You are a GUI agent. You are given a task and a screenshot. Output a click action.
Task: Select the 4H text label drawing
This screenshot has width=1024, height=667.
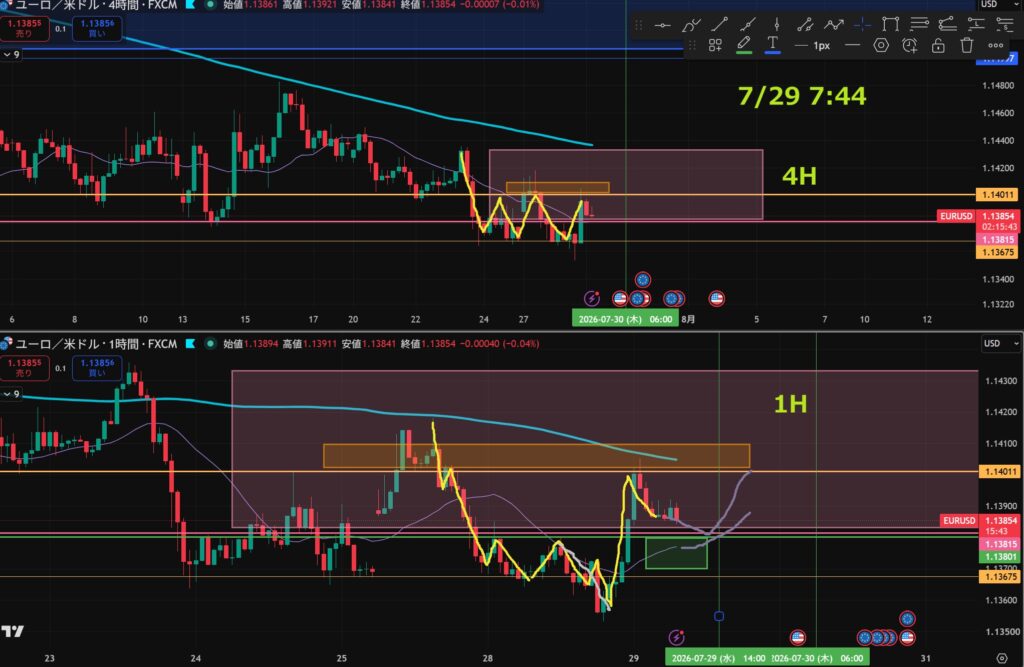(x=799, y=176)
